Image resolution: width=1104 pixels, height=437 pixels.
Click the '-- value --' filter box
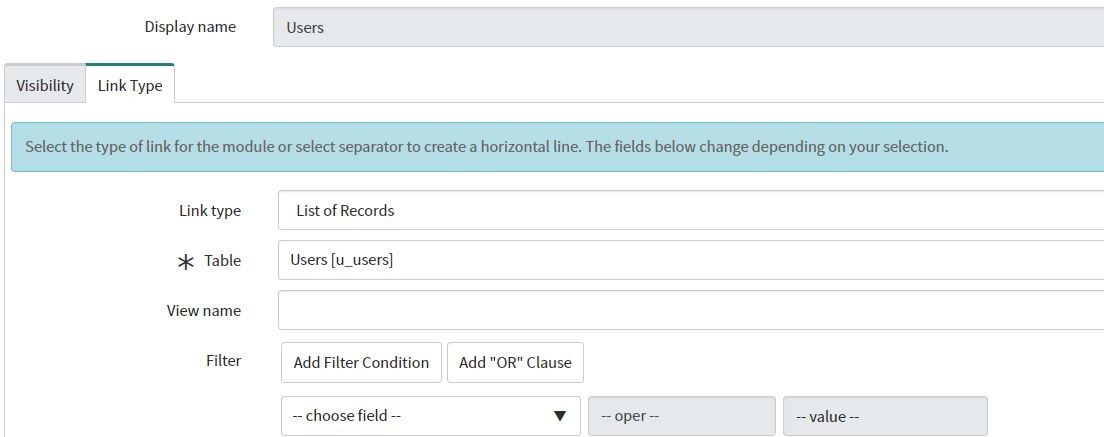coord(885,416)
